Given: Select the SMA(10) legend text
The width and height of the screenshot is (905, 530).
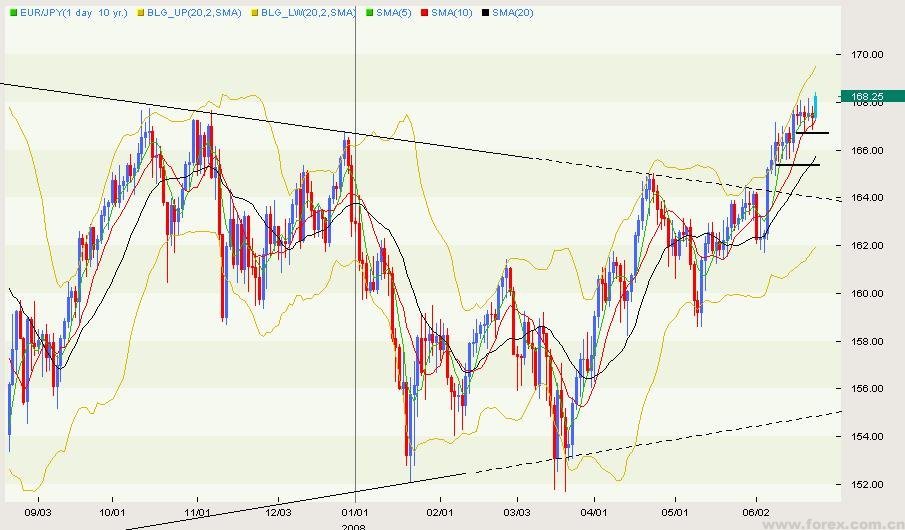Looking at the screenshot, I should pos(451,12).
